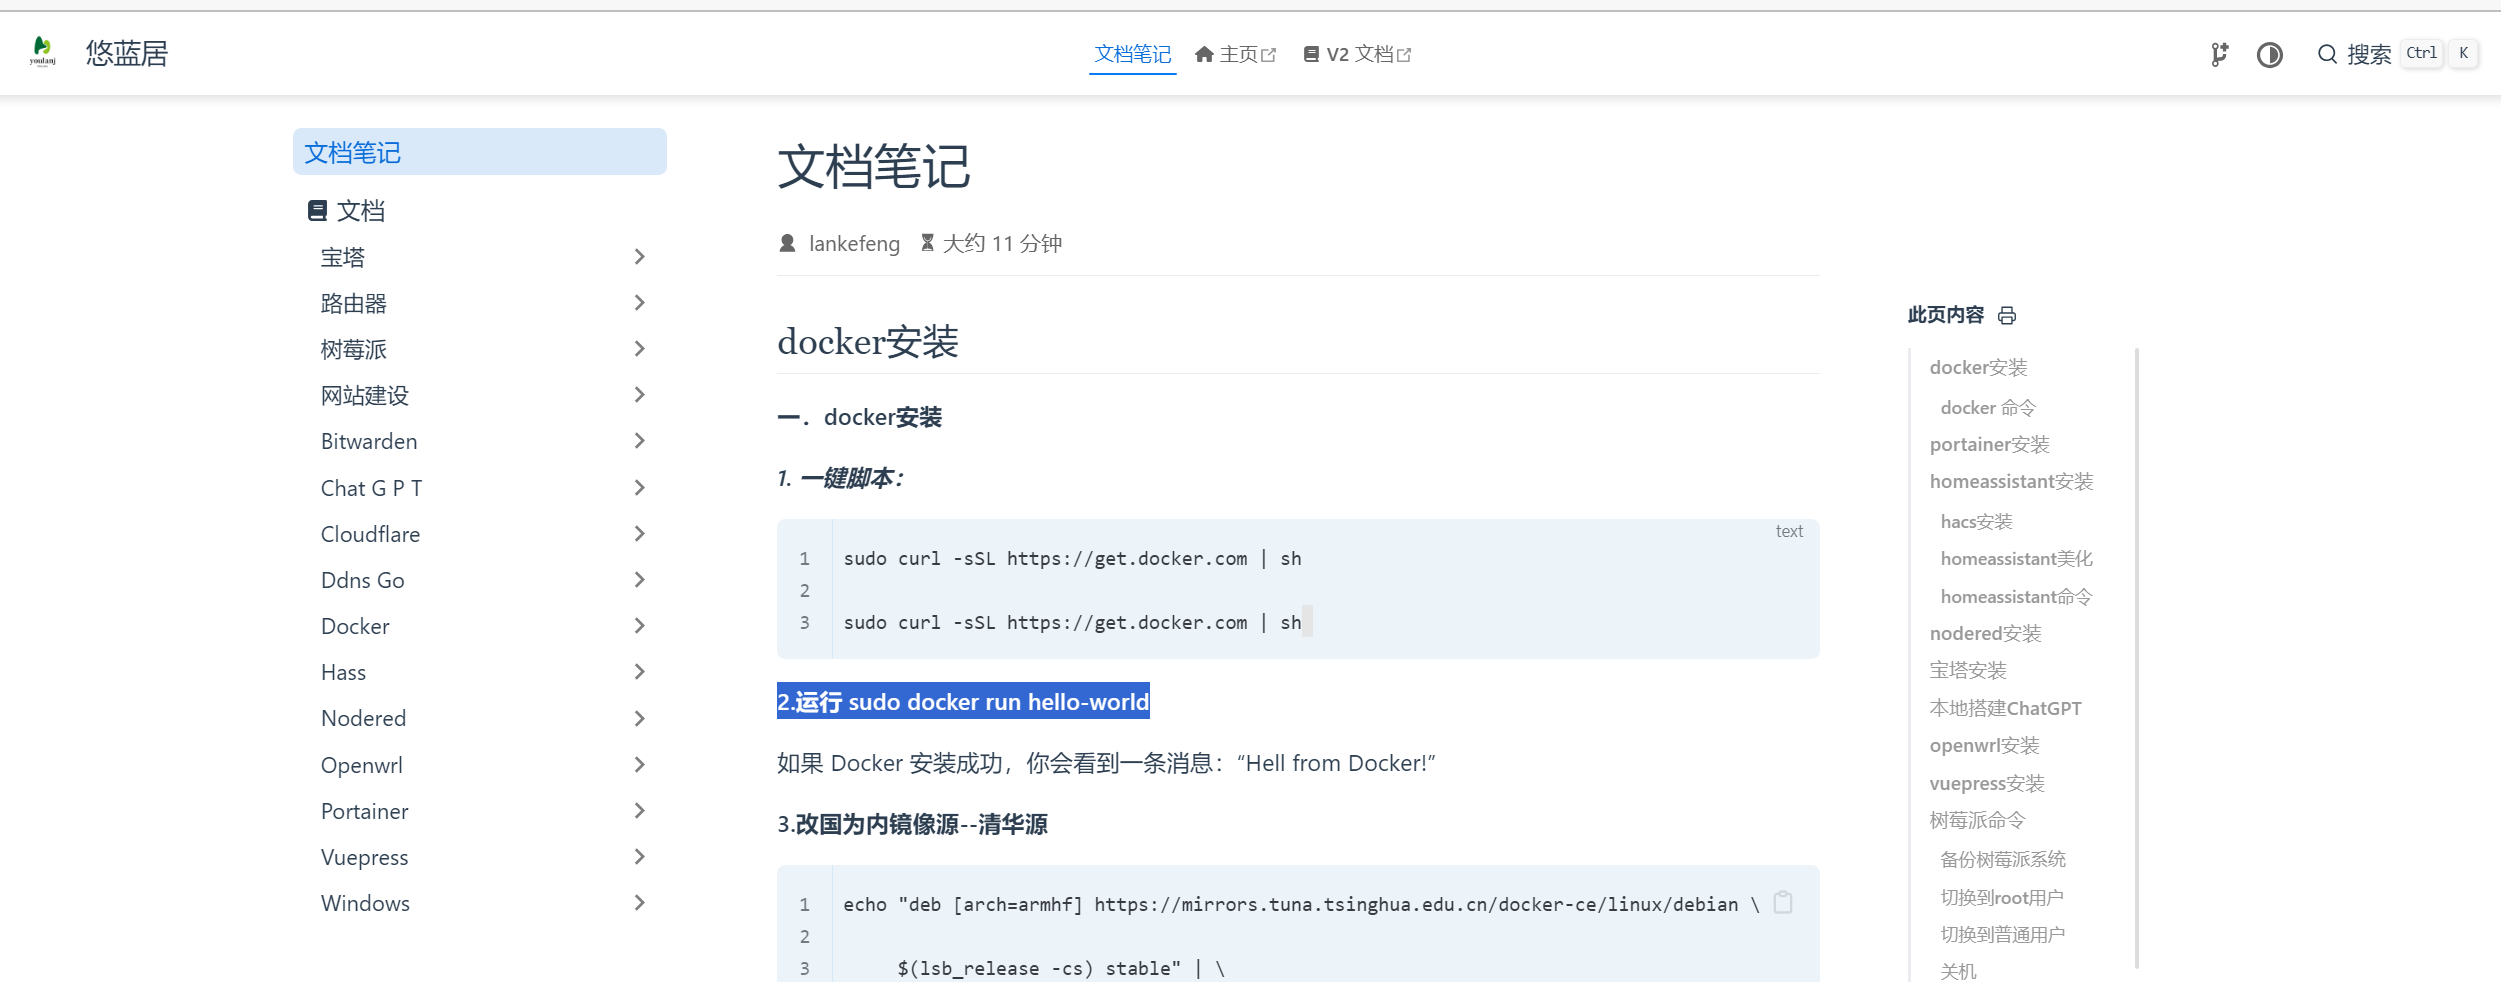Click the docker安装 section heading
The image size is (2501, 982).
pyautogui.click(x=868, y=342)
